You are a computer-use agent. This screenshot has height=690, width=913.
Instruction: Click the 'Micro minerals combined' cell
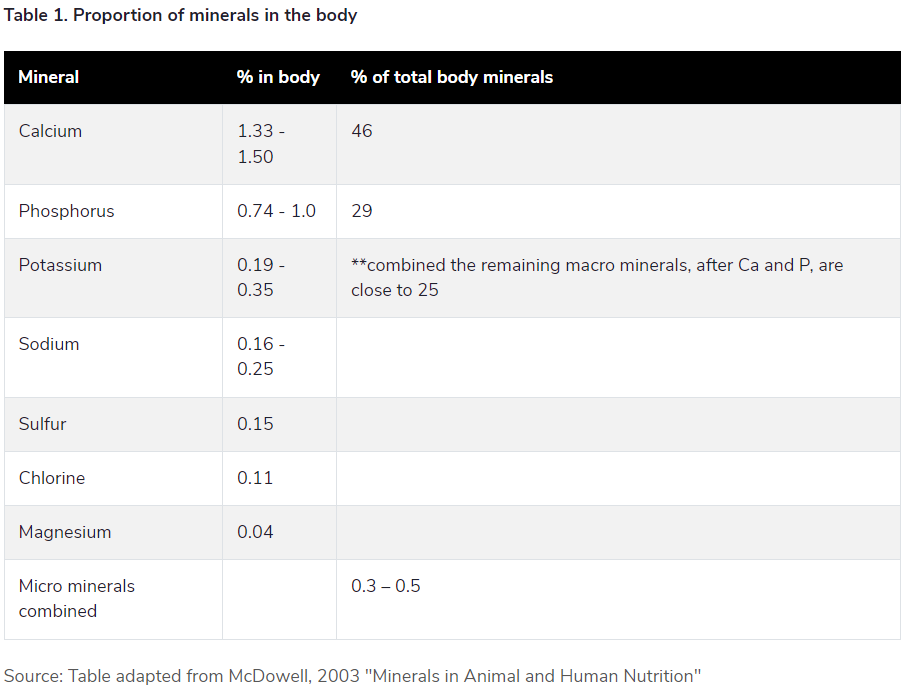76,598
